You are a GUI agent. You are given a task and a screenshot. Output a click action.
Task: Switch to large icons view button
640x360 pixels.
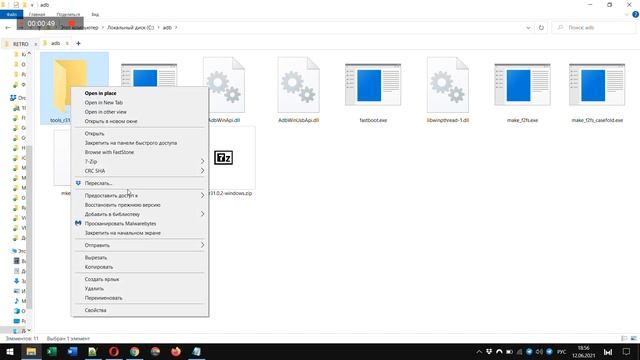(634, 338)
